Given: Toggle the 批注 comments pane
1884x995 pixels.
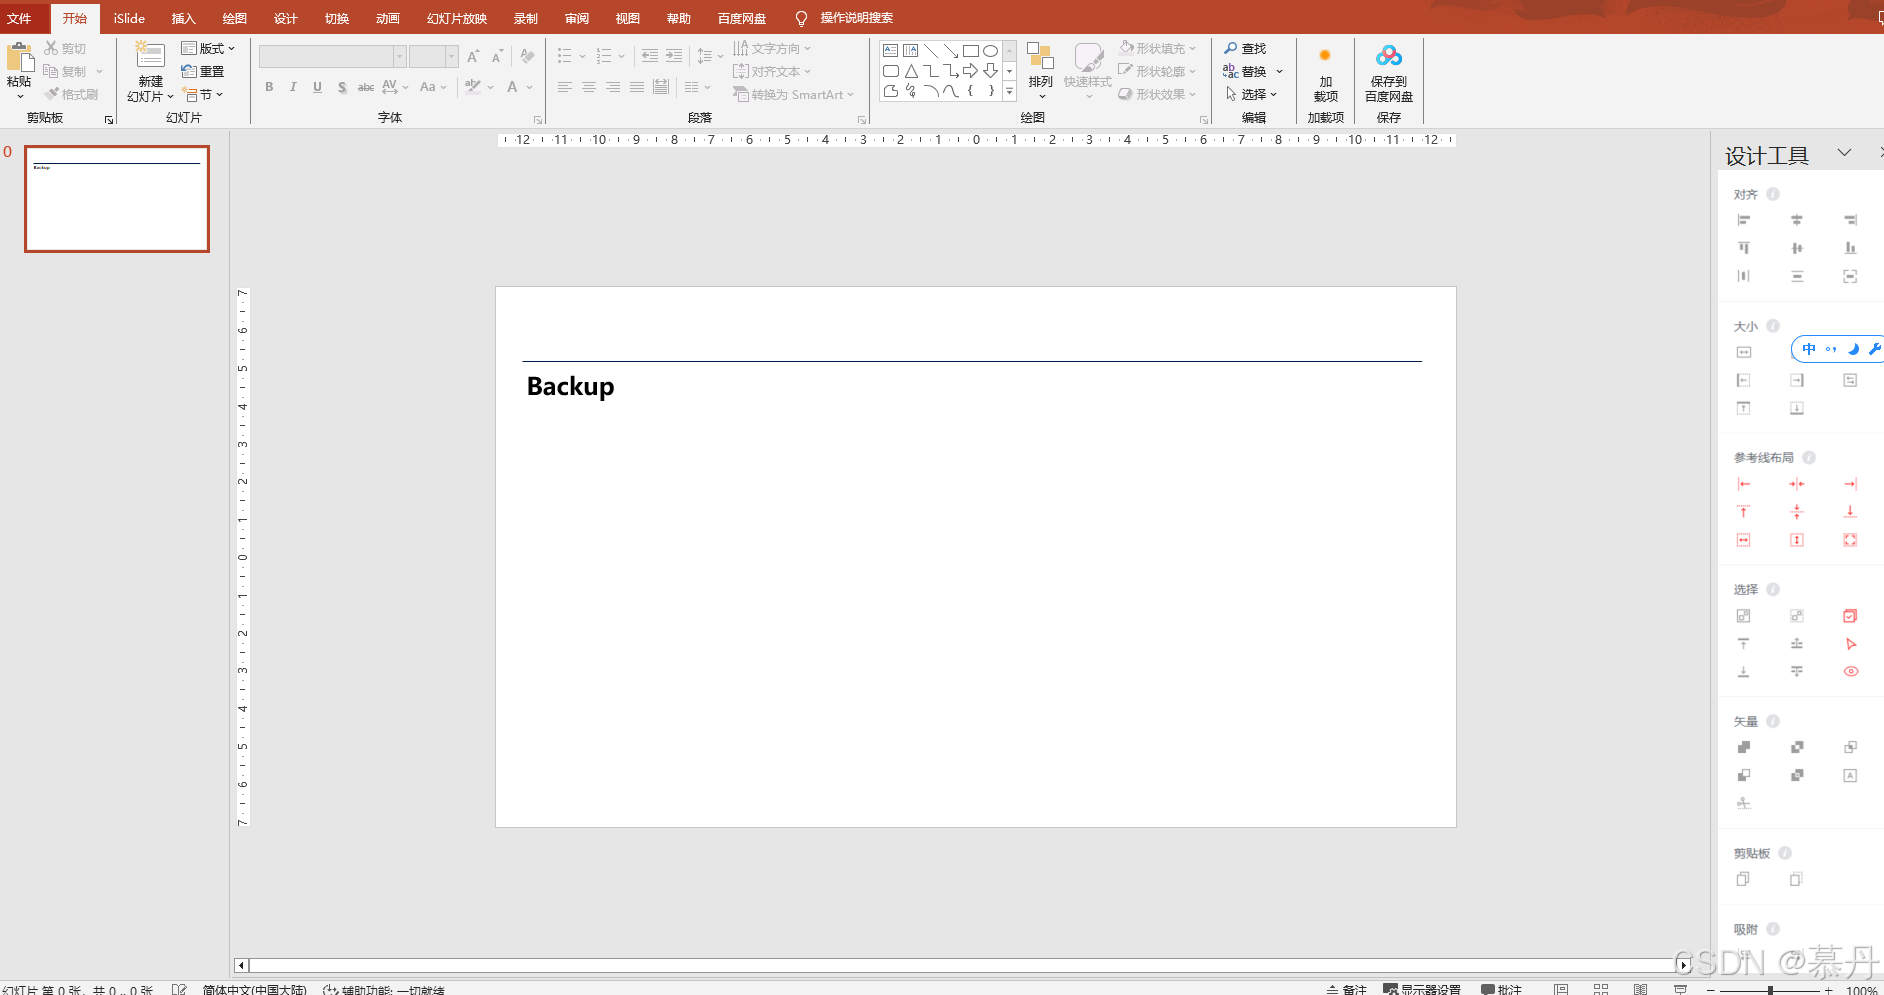Looking at the screenshot, I should click(x=1501, y=989).
